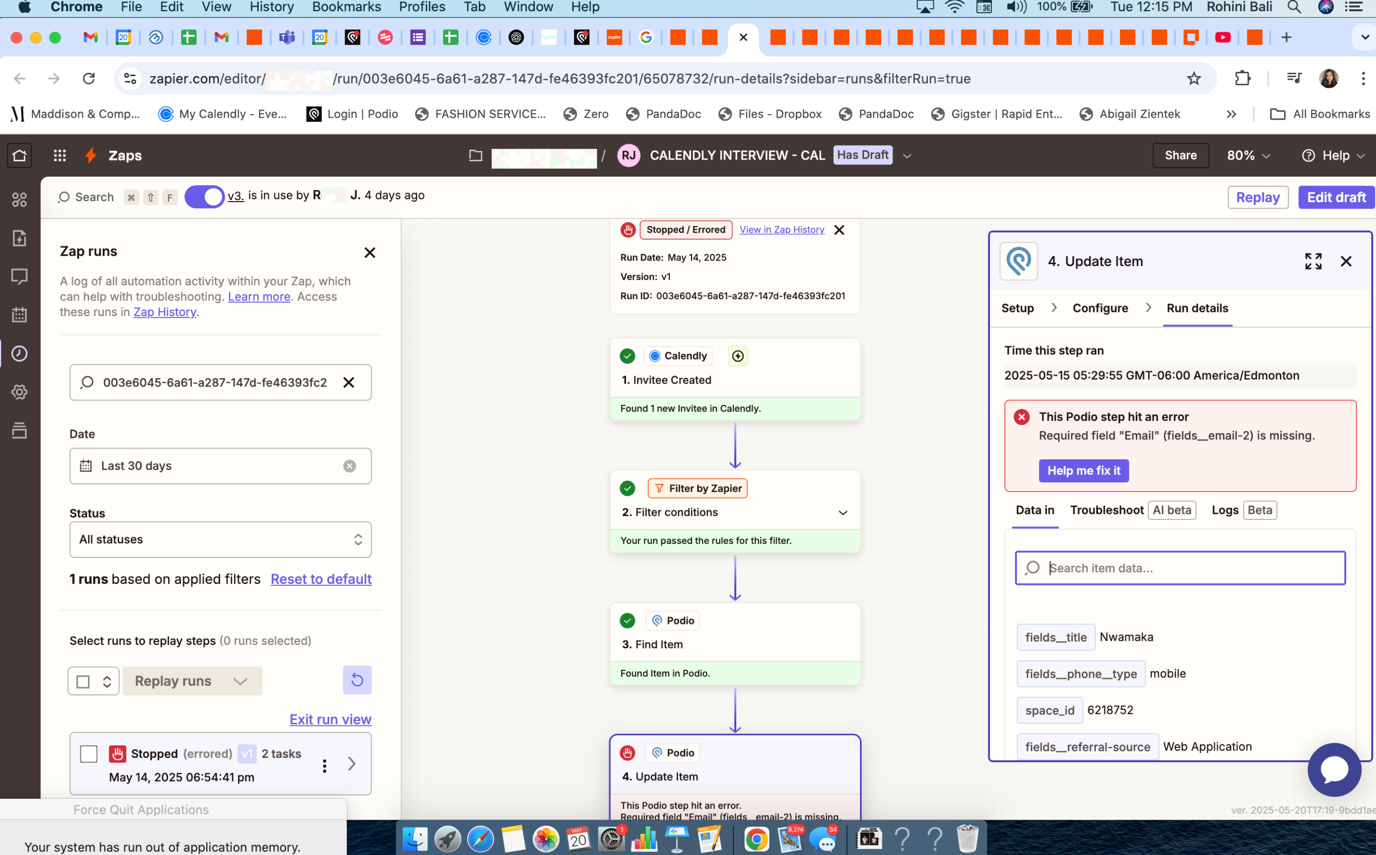The height and width of the screenshot is (855, 1376).
Task: Click the orange Zaps bolt icon
Action: (91, 155)
